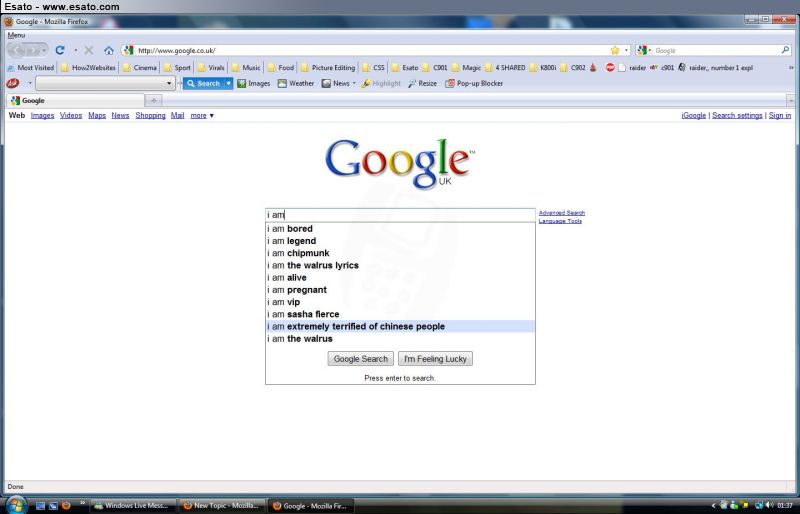Open the Videos link on Google
The width and height of the screenshot is (800, 514).
(x=71, y=115)
